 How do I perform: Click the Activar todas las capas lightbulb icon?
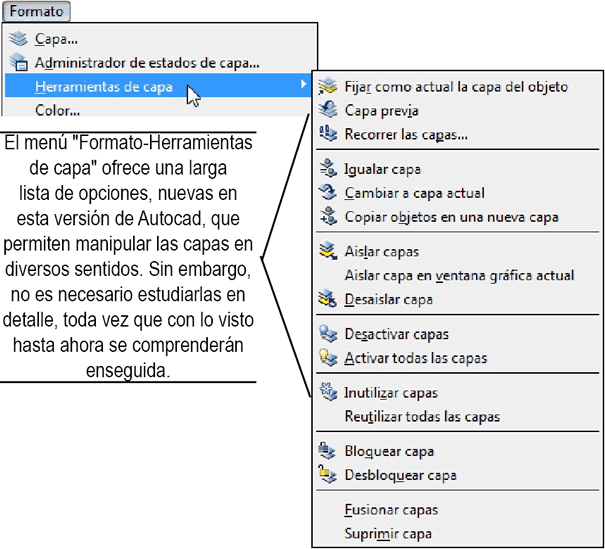click(x=328, y=358)
